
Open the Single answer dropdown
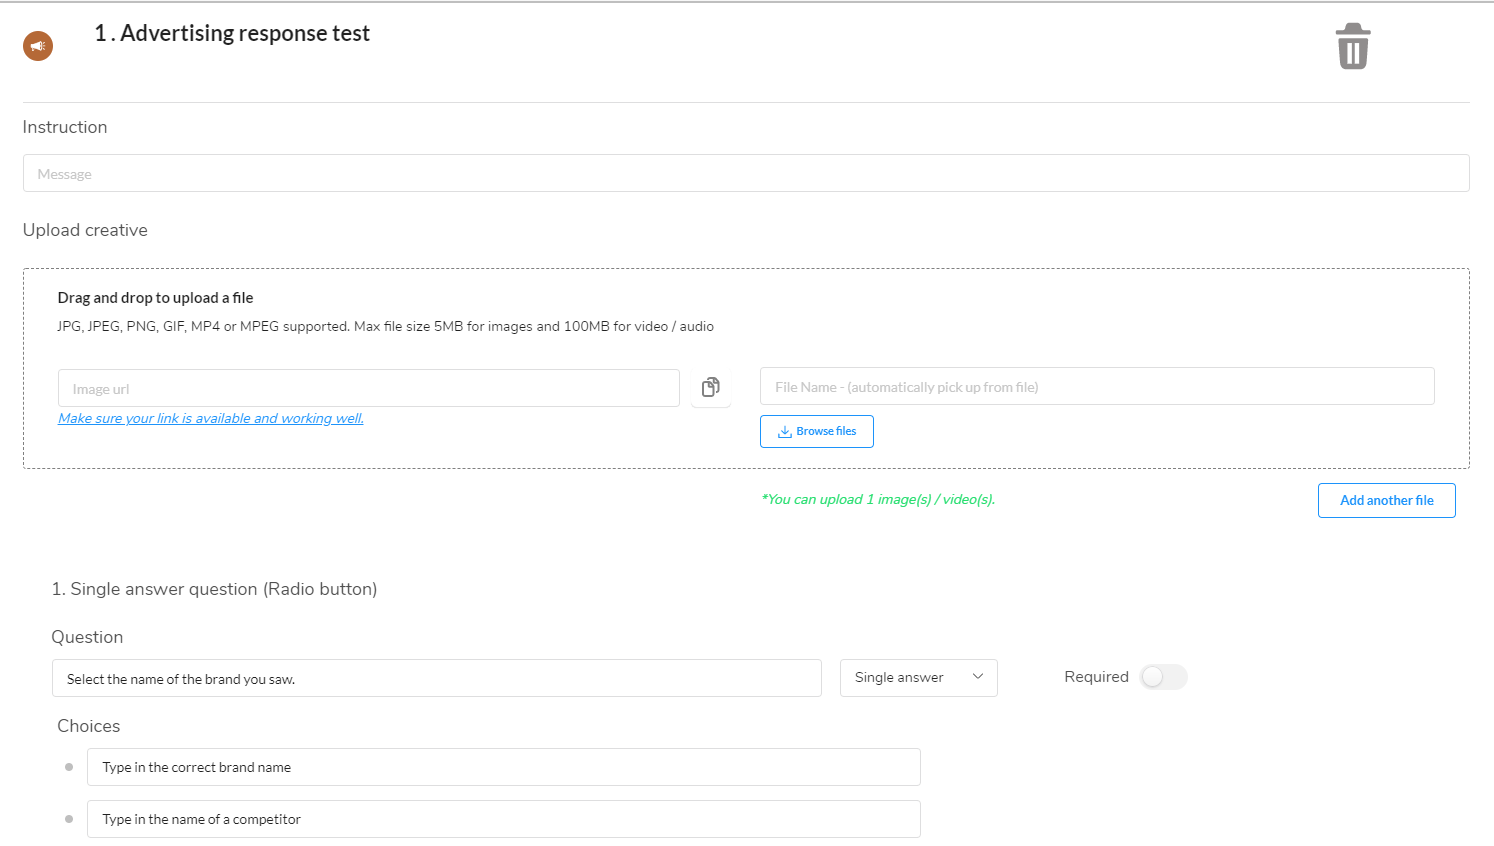[x=917, y=678]
